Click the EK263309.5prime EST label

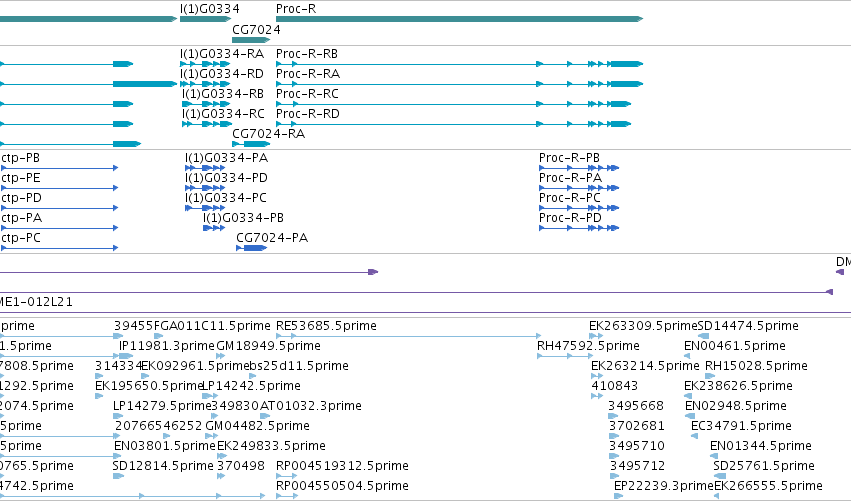643,326
